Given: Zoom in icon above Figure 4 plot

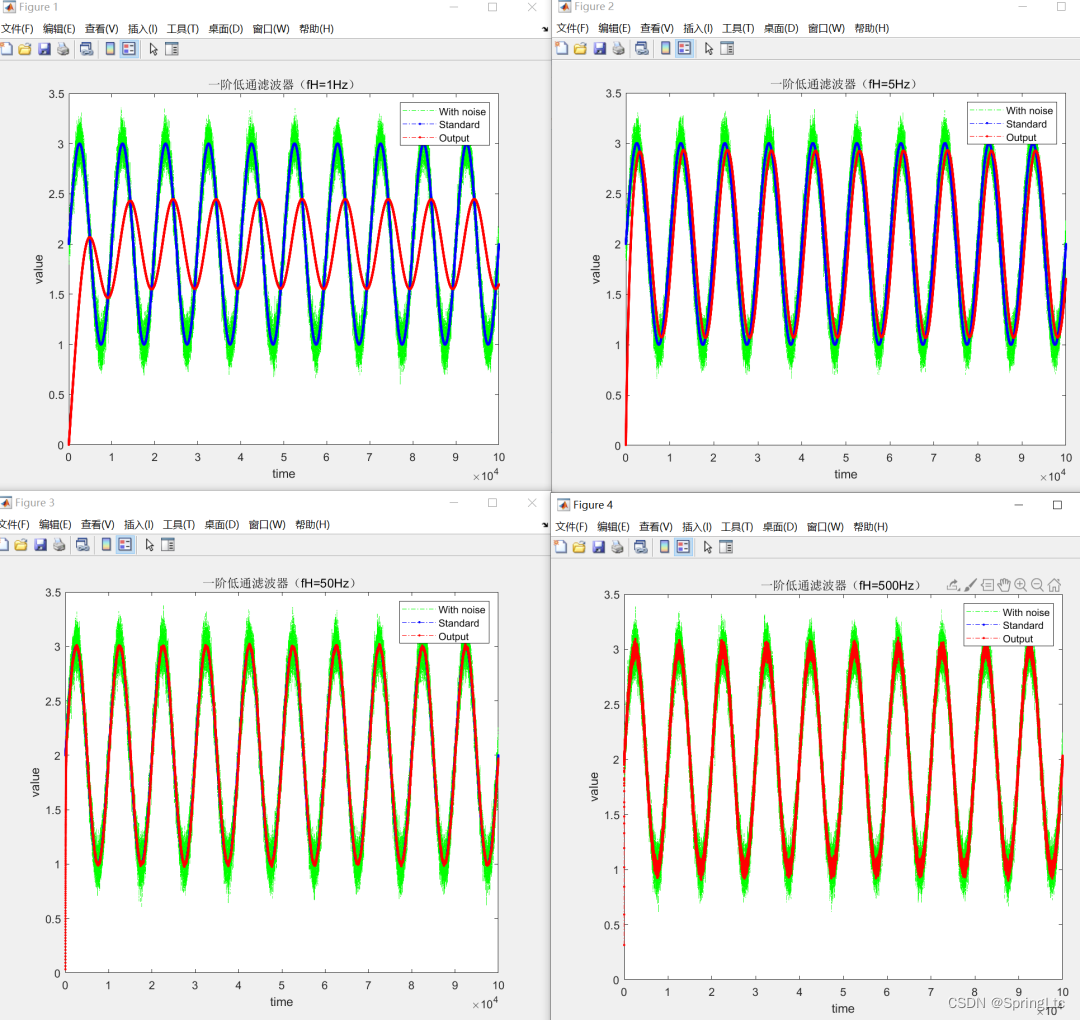Looking at the screenshot, I should click(x=1021, y=585).
